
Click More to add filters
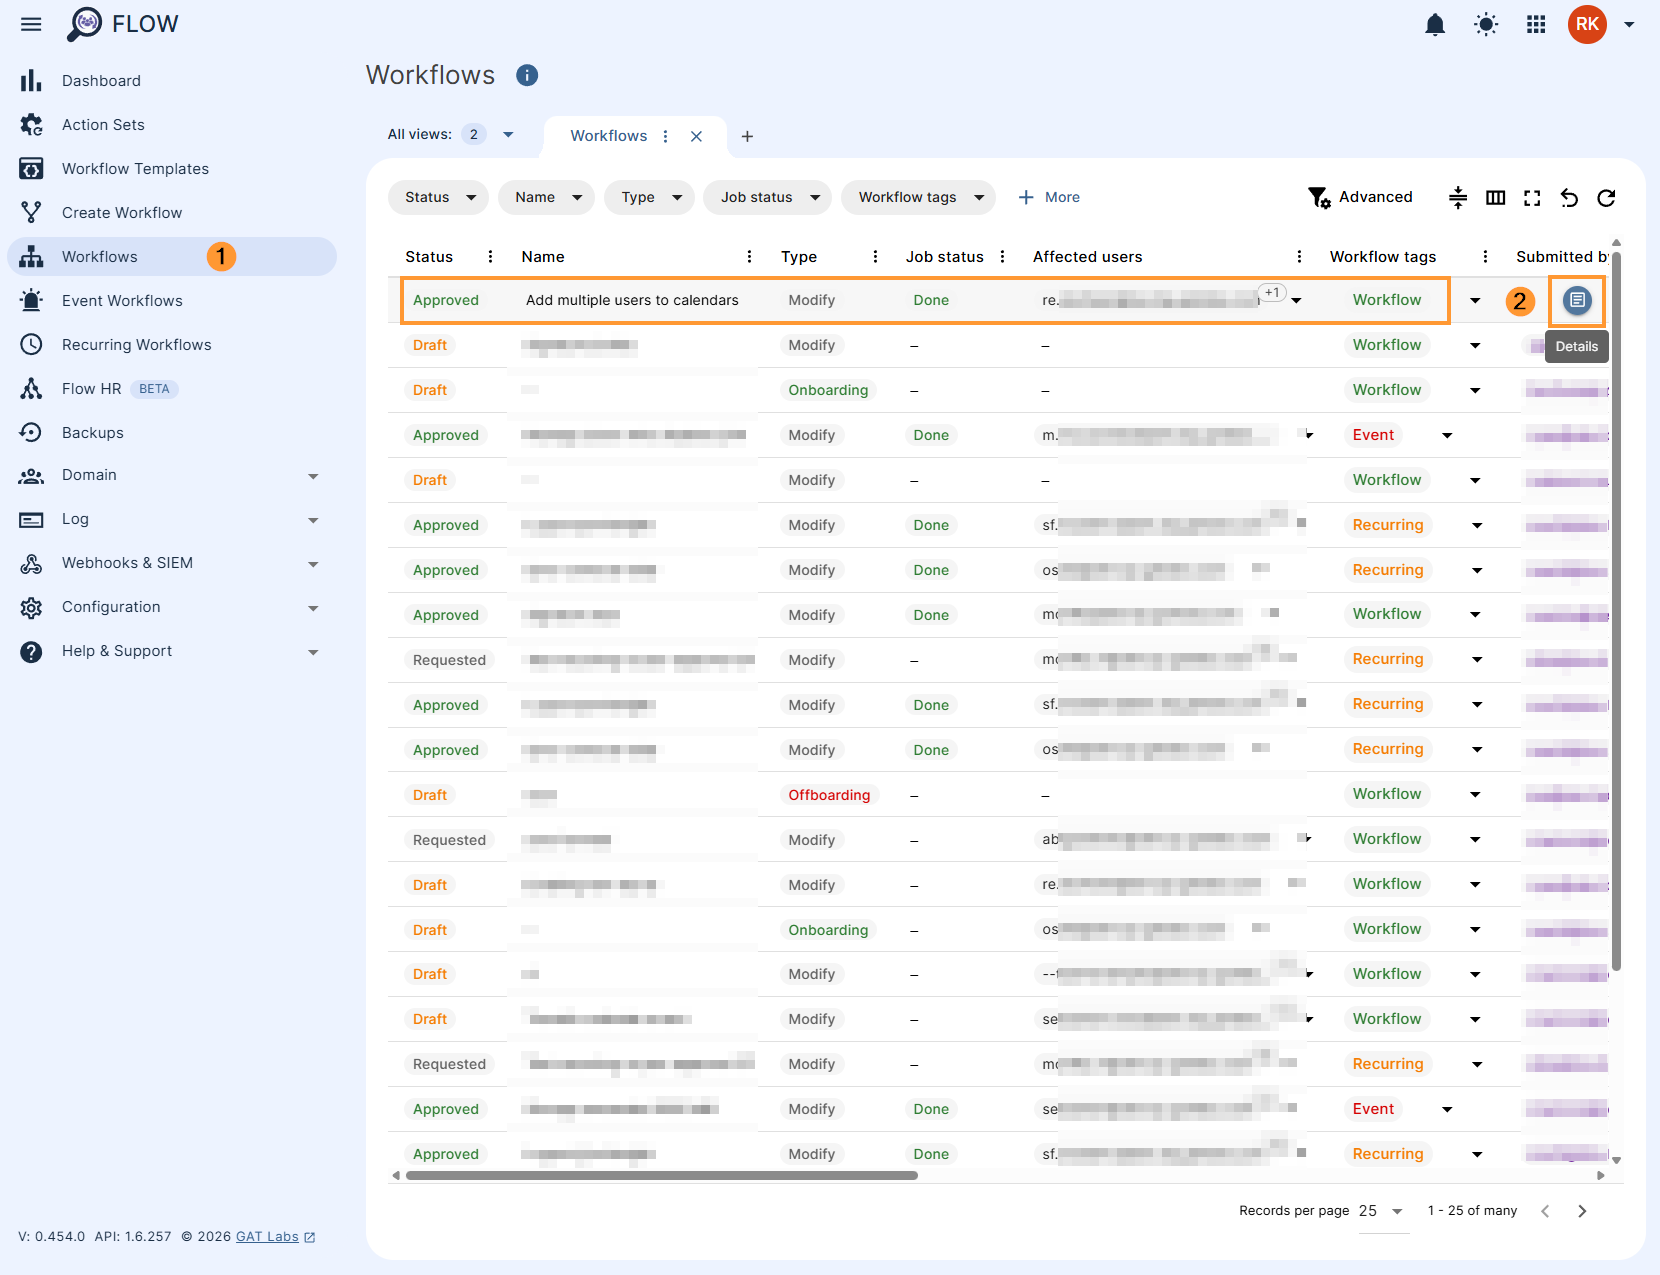[x=1049, y=197]
